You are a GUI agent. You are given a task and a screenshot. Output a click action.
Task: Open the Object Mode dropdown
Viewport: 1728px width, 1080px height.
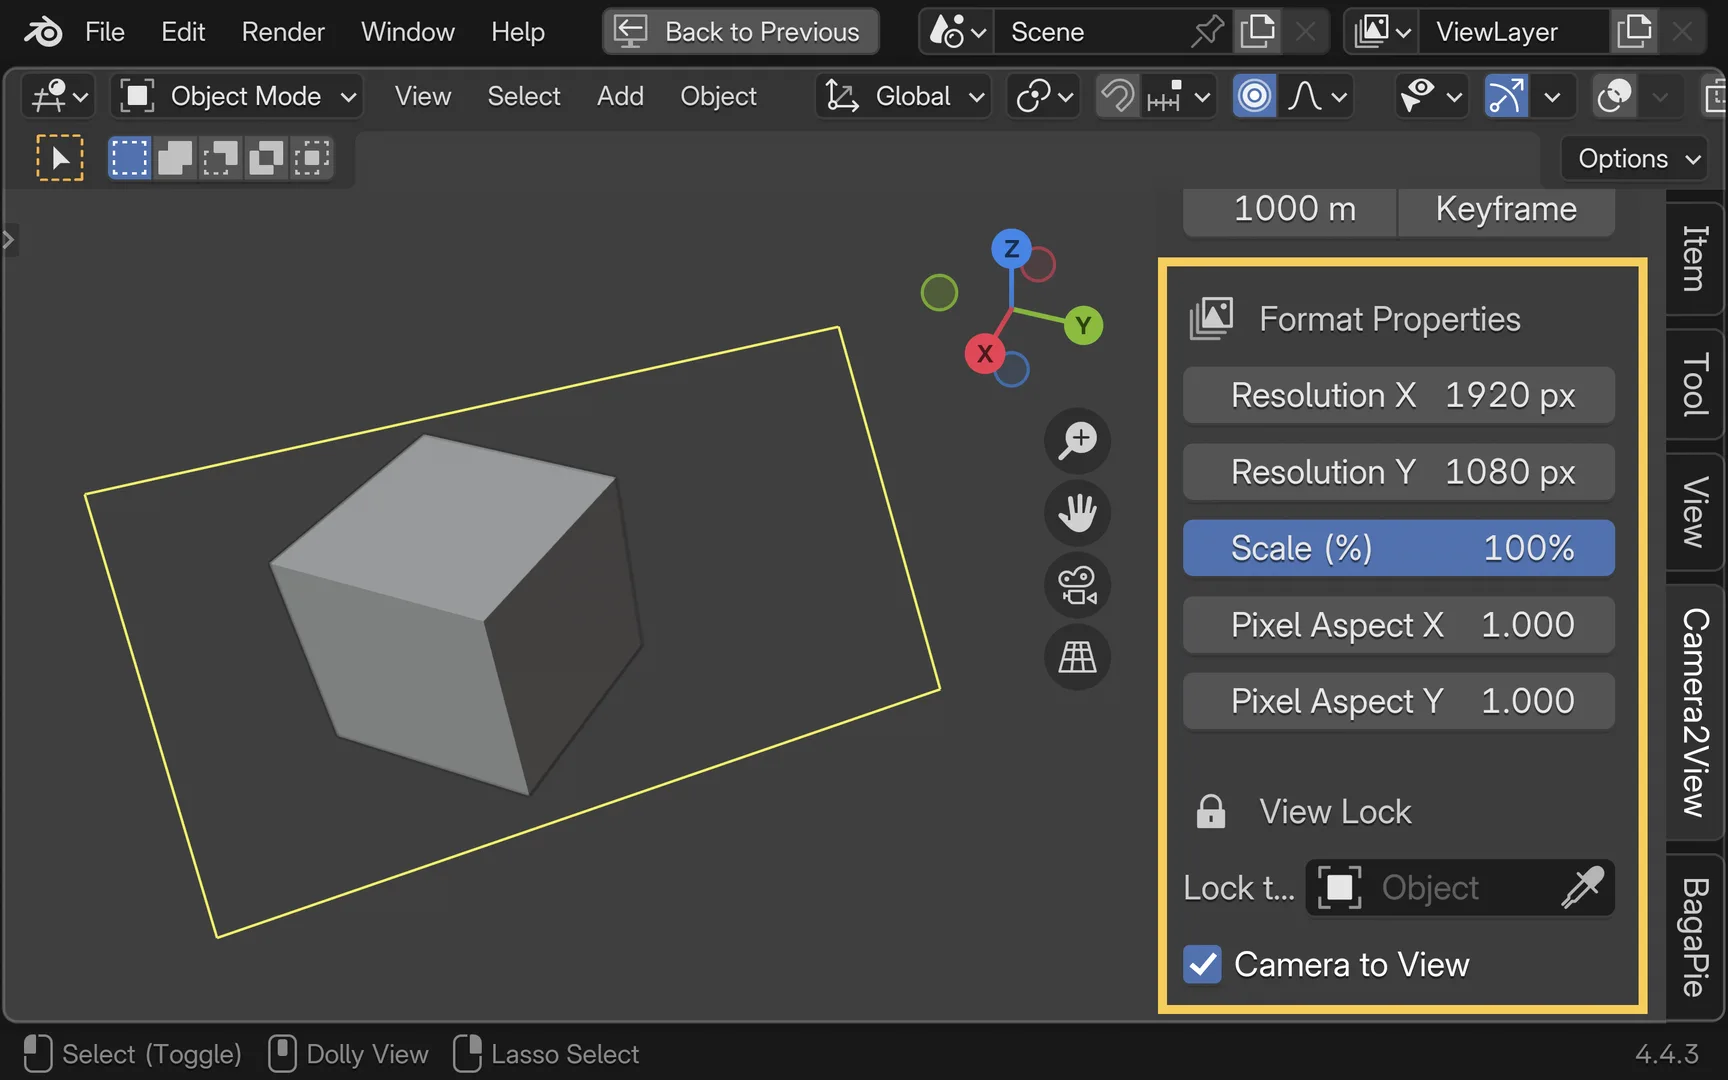[x=237, y=97]
